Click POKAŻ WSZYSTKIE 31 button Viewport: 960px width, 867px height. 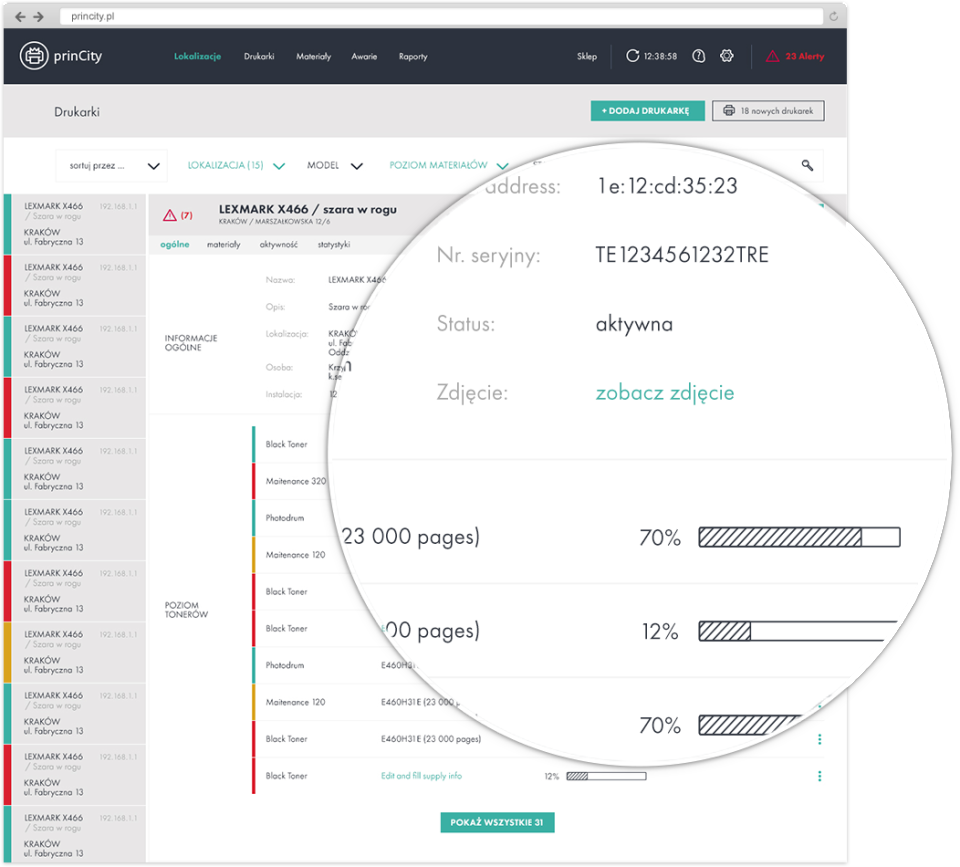click(497, 822)
